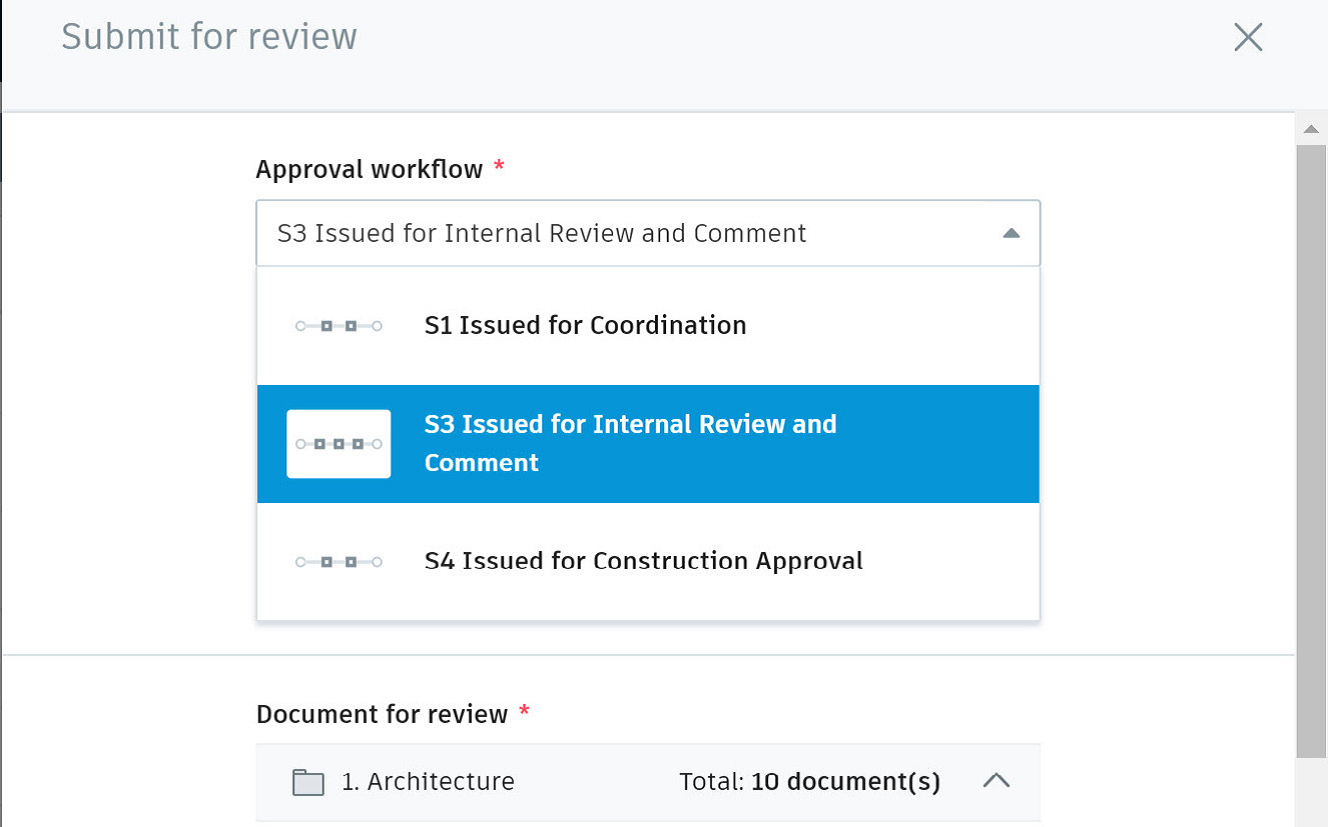Image resolution: width=1328 pixels, height=827 pixels.
Task: Click the S4 workflow steps diagram icon
Action: pos(339,562)
